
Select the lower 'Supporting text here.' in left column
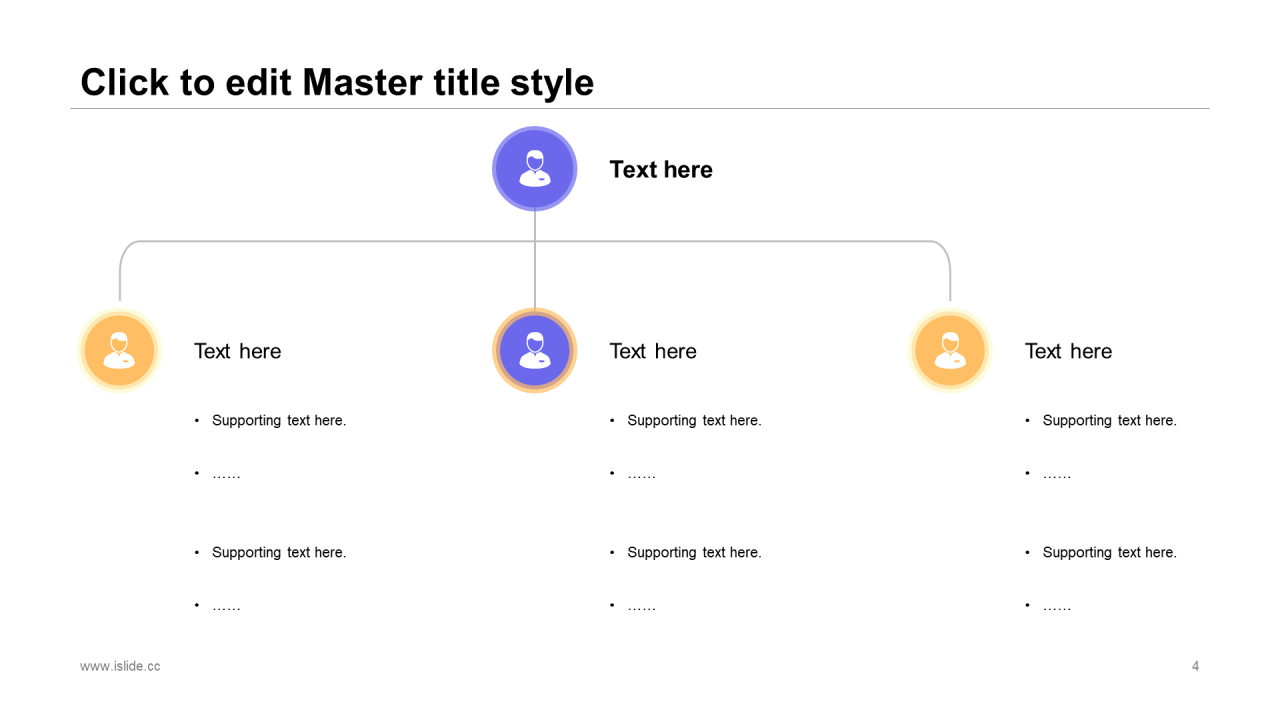click(x=278, y=553)
